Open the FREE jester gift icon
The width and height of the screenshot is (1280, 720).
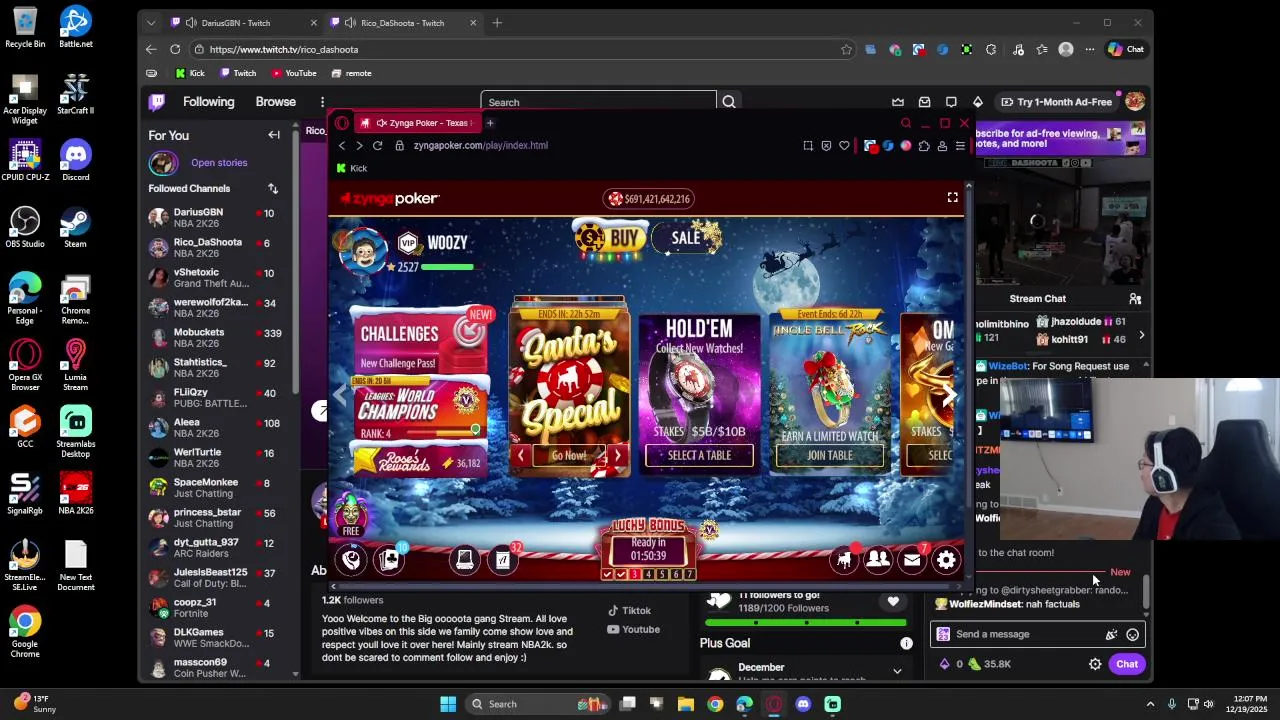(351, 514)
